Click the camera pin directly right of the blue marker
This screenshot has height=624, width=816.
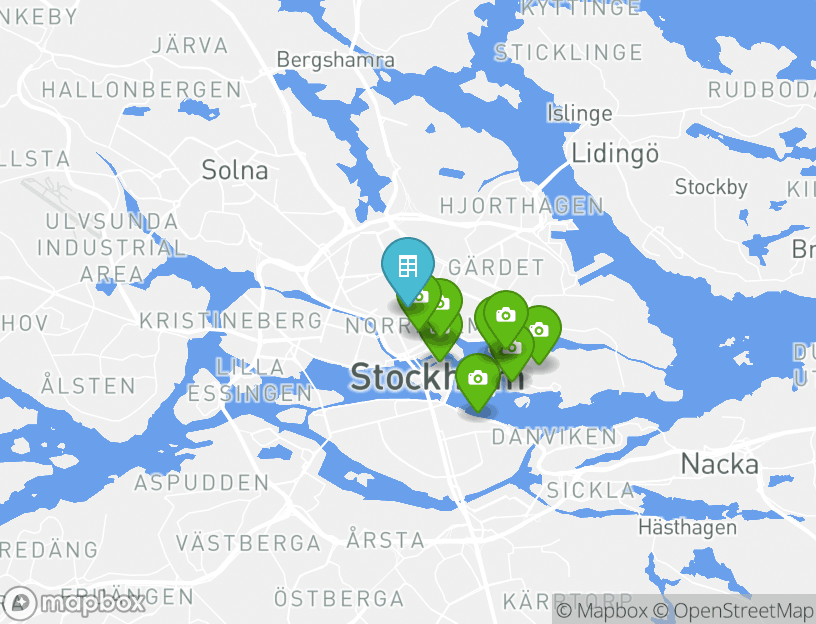(x=441, y=302)
